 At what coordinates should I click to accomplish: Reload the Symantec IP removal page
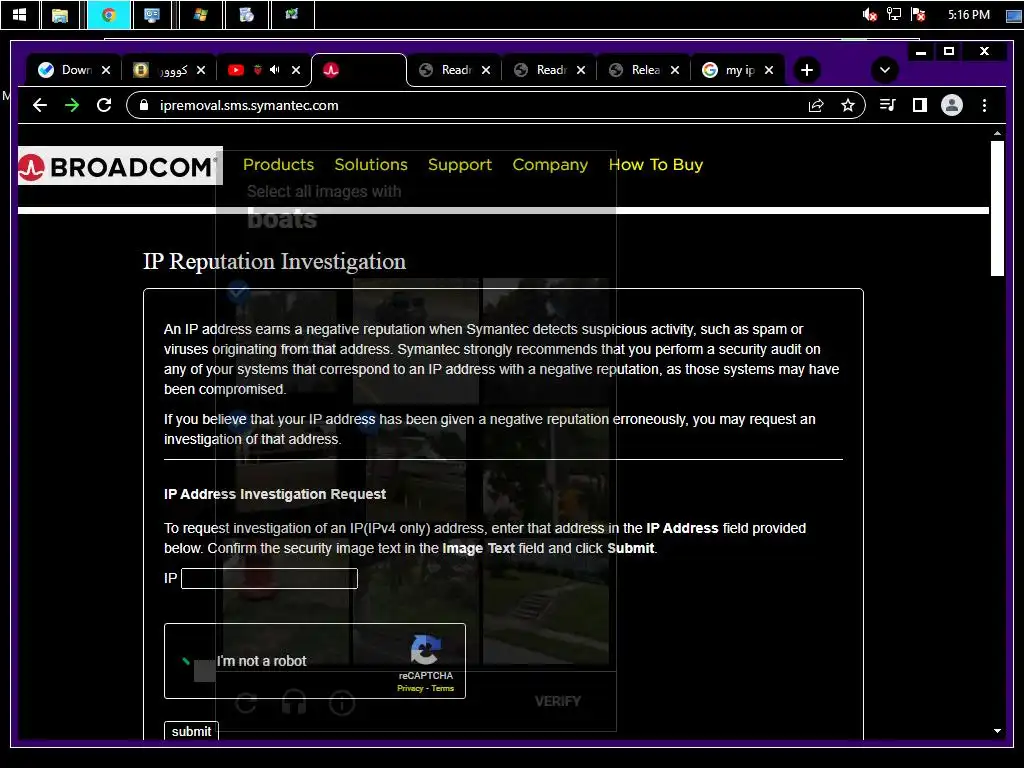click(x=104, y=105)
